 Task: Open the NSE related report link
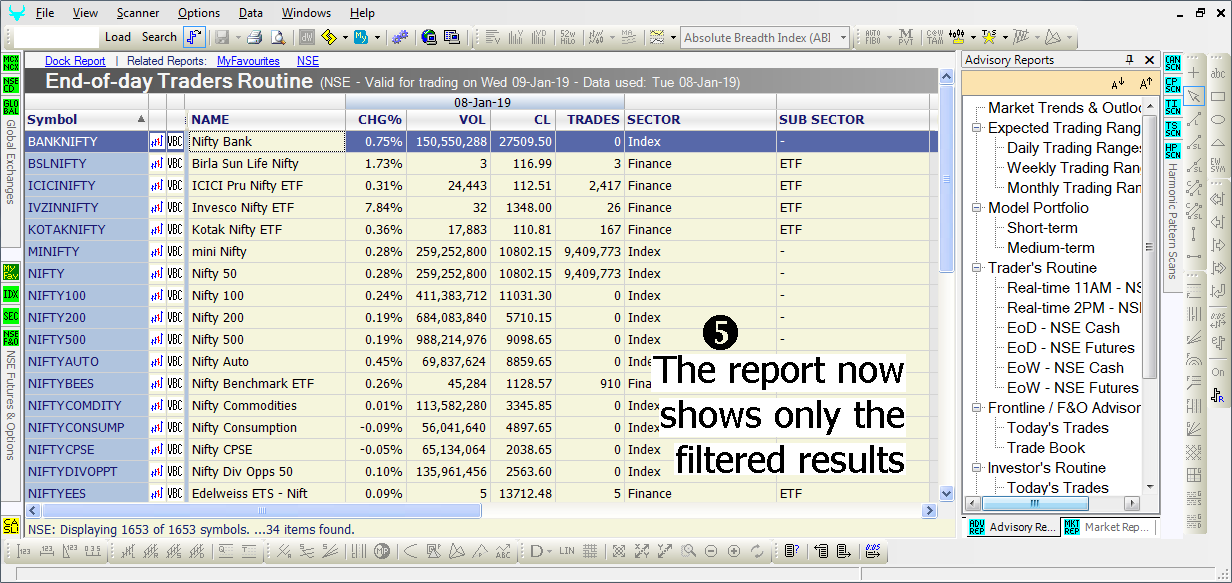pyautogui.click(x=308, y=61)
